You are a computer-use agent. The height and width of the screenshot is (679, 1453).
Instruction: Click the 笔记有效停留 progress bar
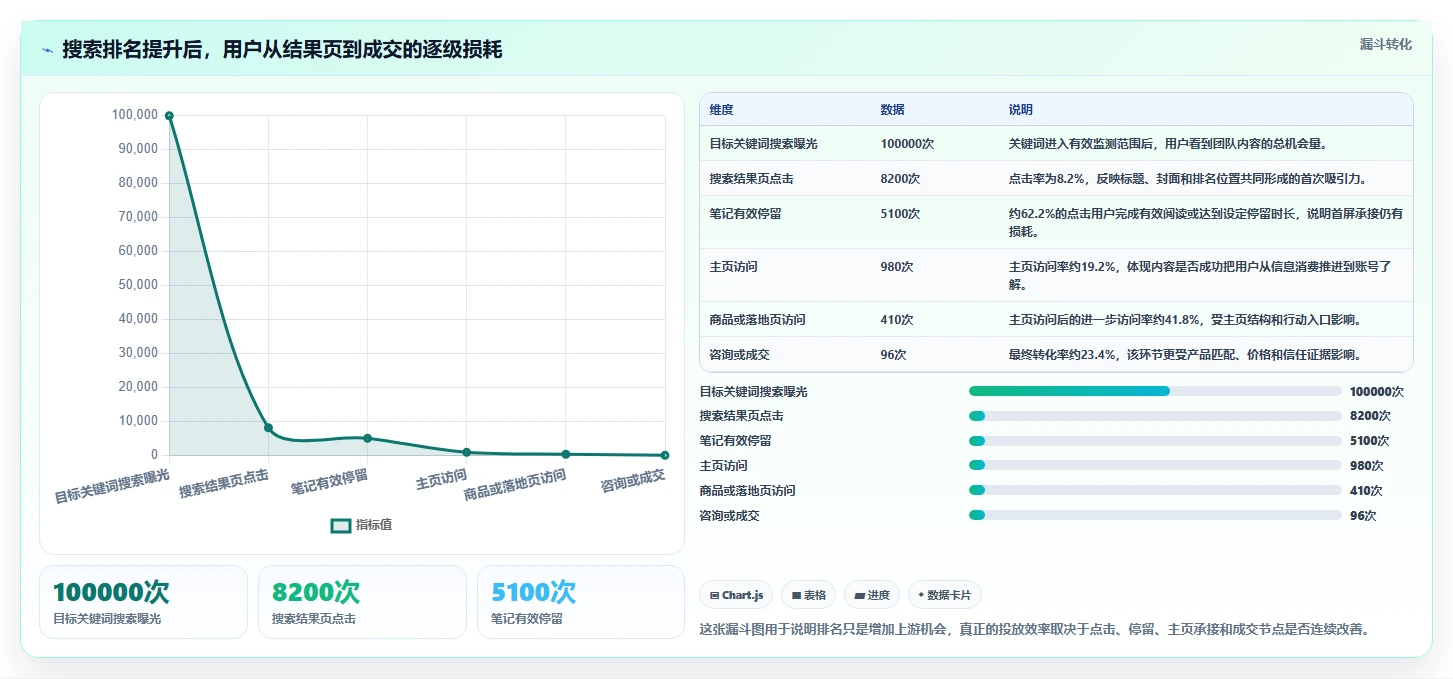pos(1155,441)
